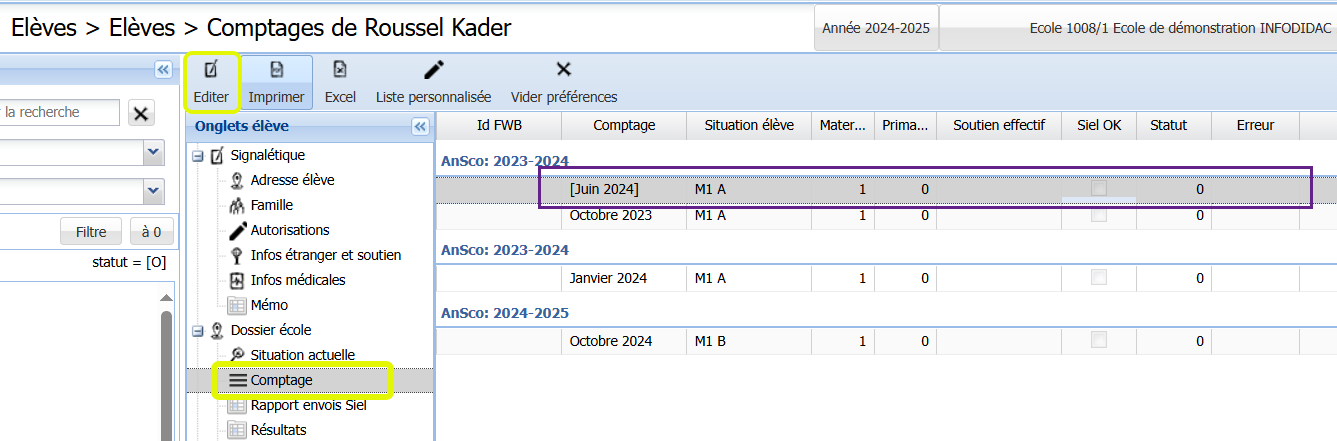The height and width of the screenshot is (441, 1337).
Task: Click the Imprimer print icon
Action: tap(277, 70)
